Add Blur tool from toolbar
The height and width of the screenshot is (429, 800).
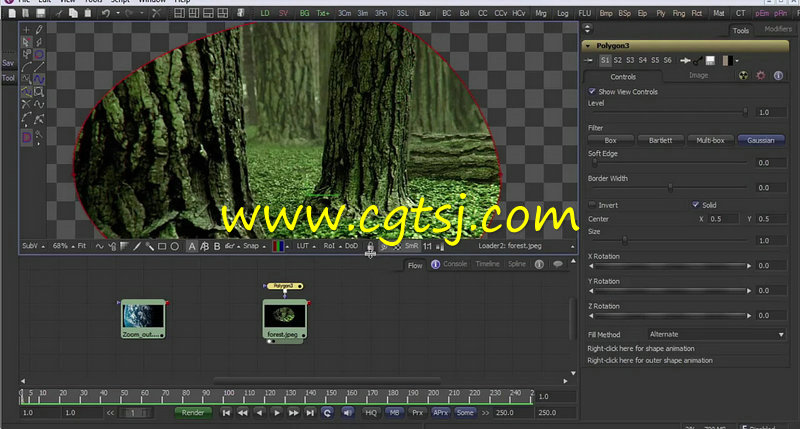click(x=424, y=14)
